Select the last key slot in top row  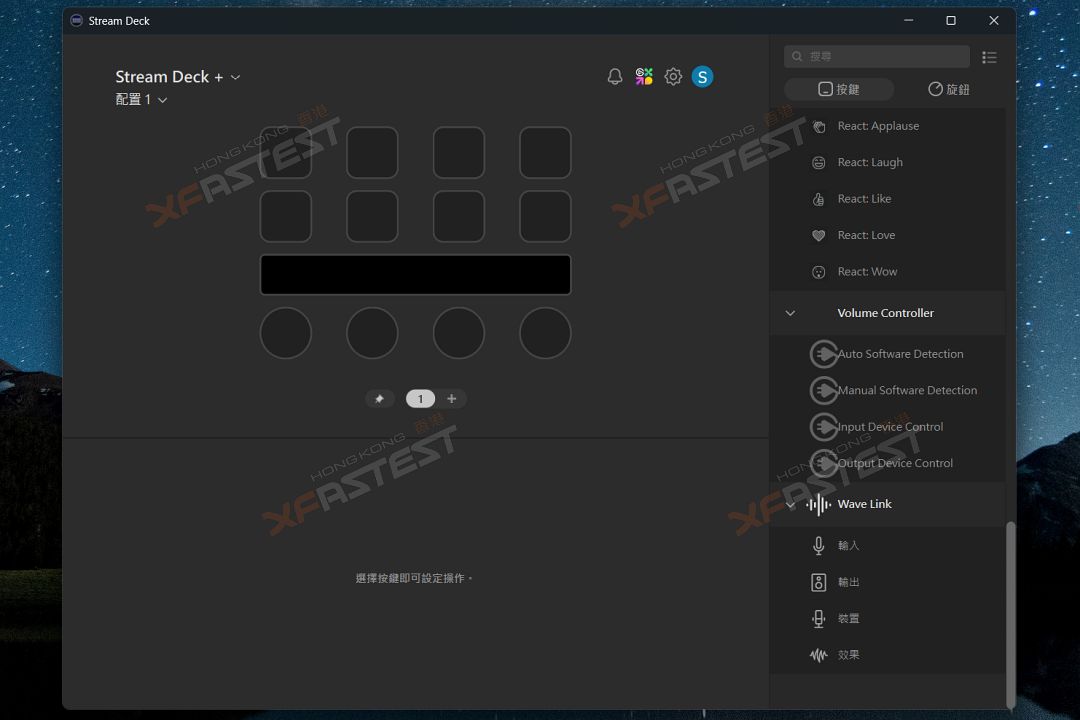tap(545, 152)
